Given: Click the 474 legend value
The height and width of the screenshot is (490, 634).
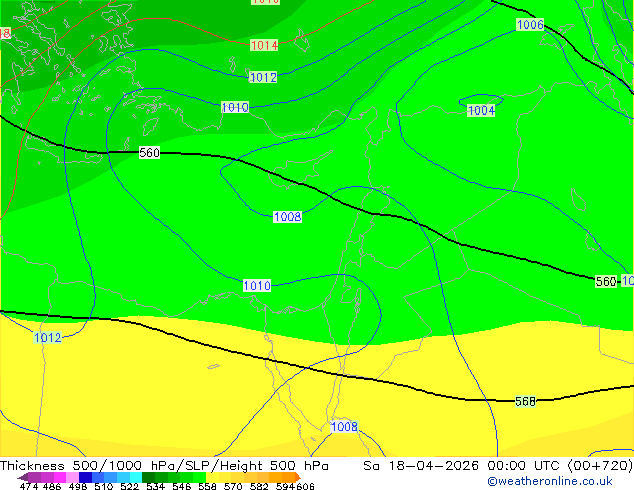Looking at the screenshot, I should coord(29,486).
